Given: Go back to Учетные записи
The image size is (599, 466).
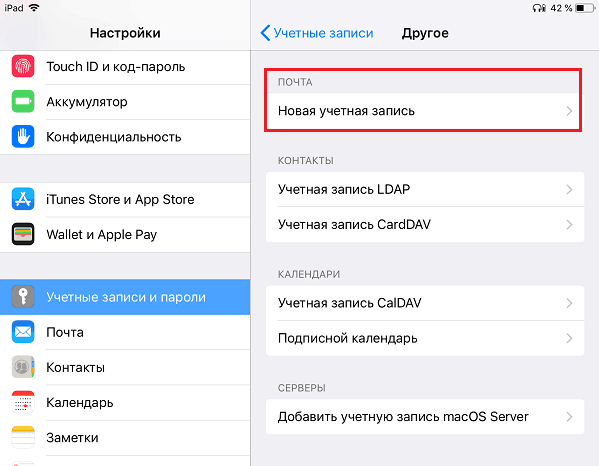Looking at the screenshot, I should pos(317,33).
